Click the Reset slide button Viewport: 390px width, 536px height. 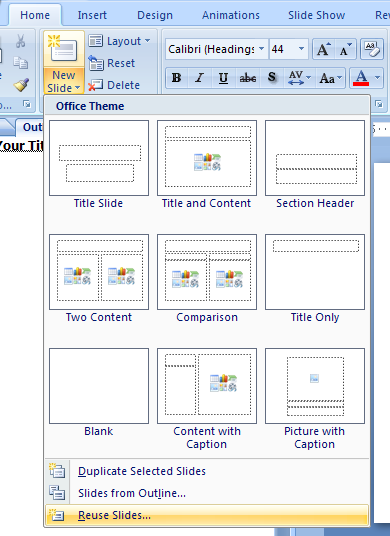[111, 63]
